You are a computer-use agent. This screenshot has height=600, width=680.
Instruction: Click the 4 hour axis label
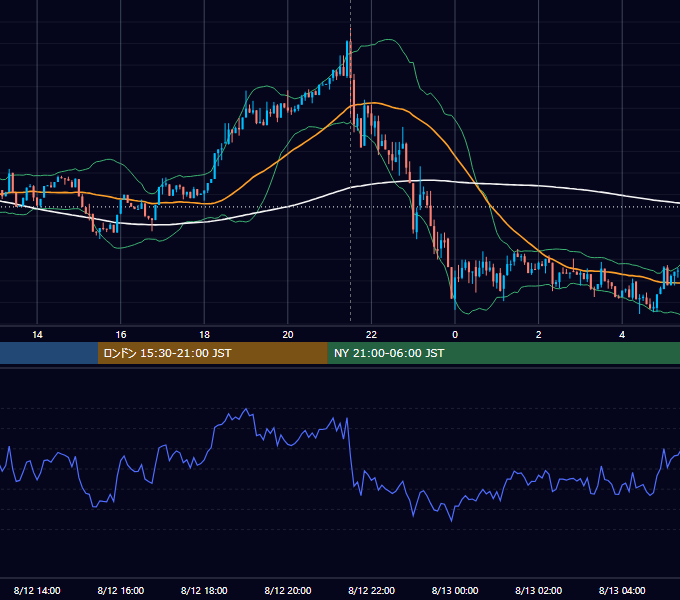pyautogui.click(x=622, y=335)
